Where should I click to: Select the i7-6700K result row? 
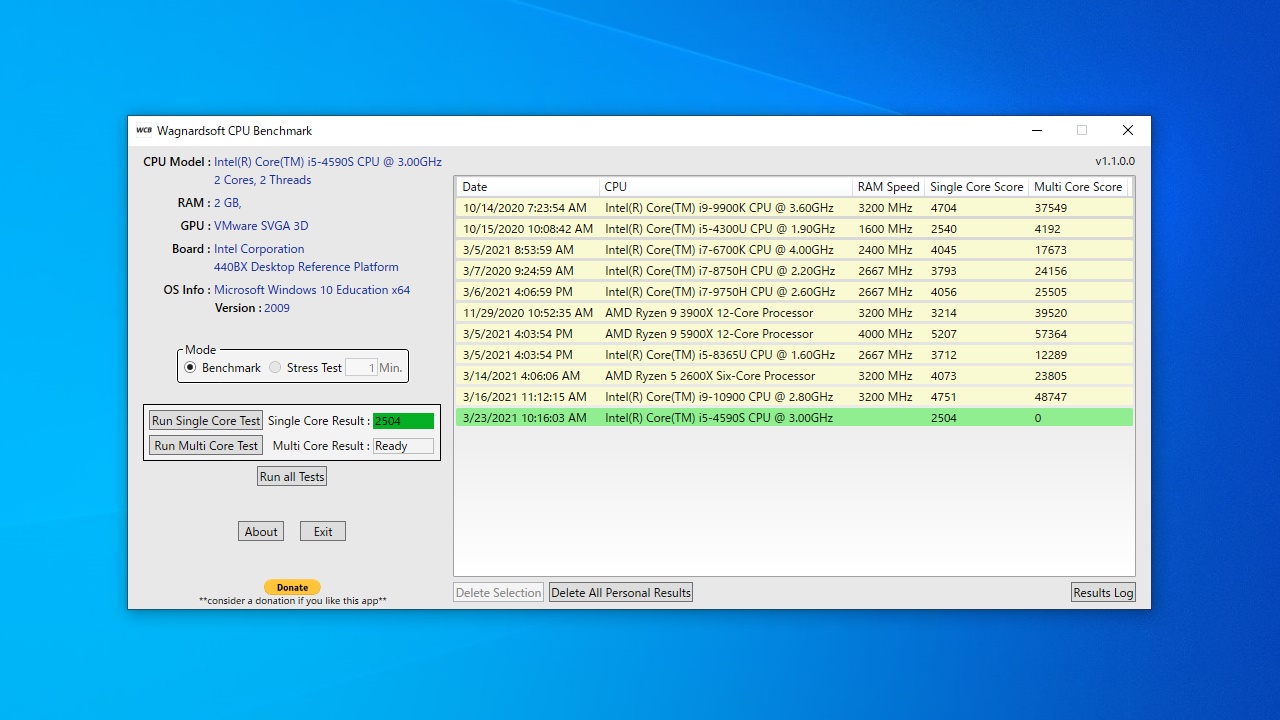click(794, 250)
